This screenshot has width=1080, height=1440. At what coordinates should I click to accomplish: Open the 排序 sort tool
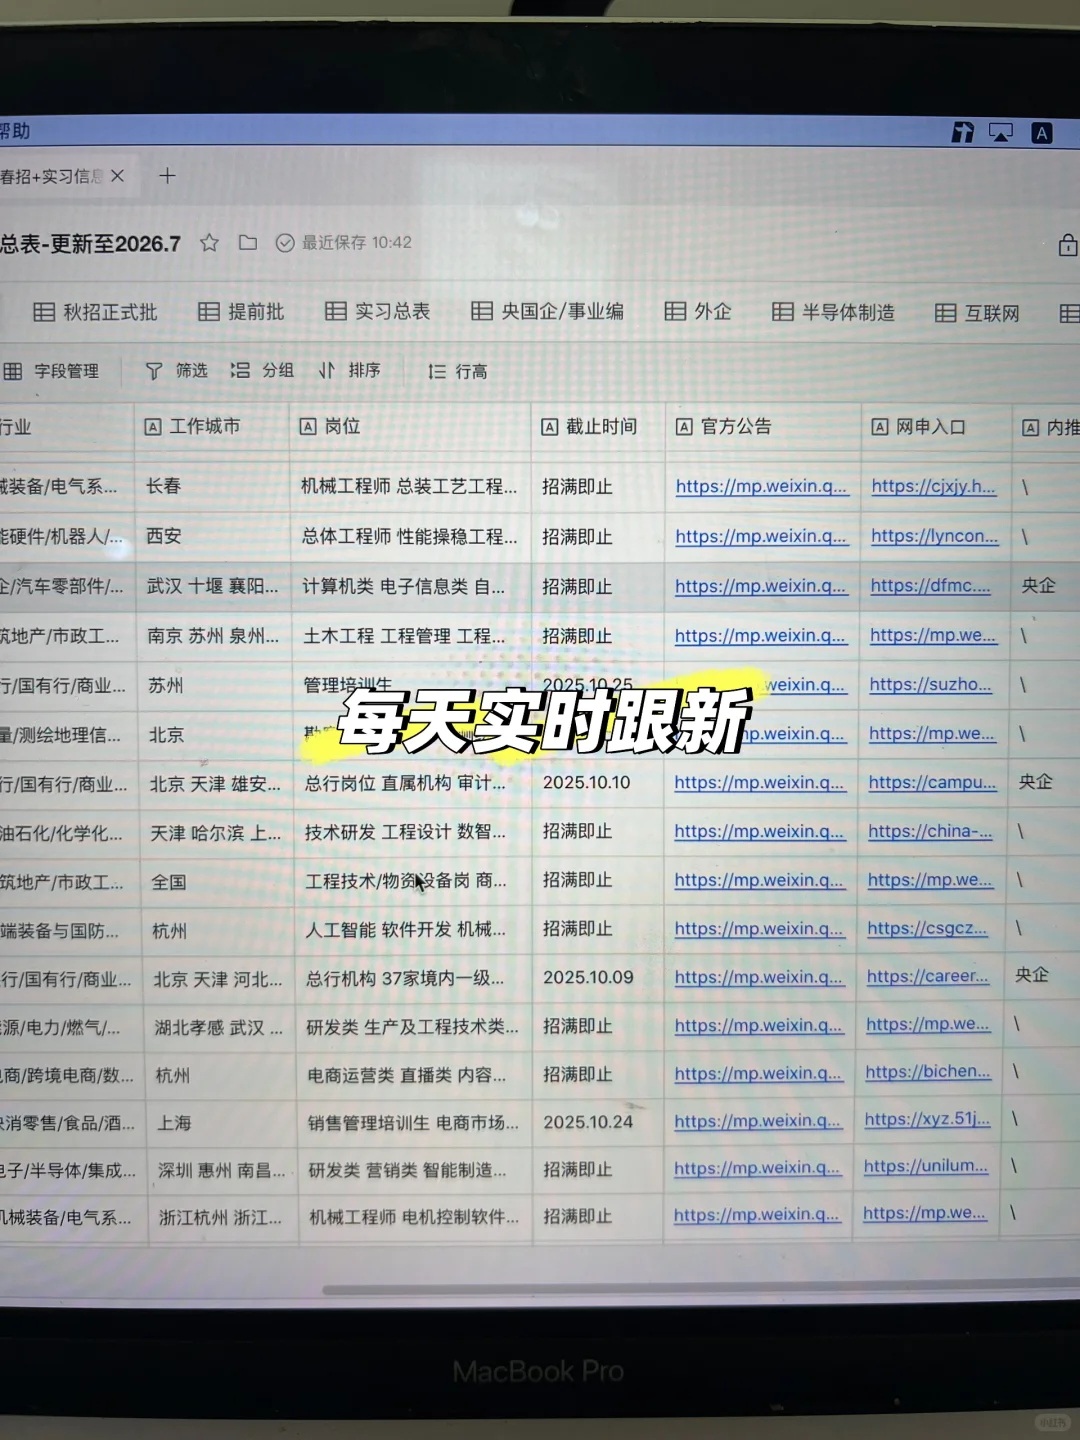click(x=349, y=370)
